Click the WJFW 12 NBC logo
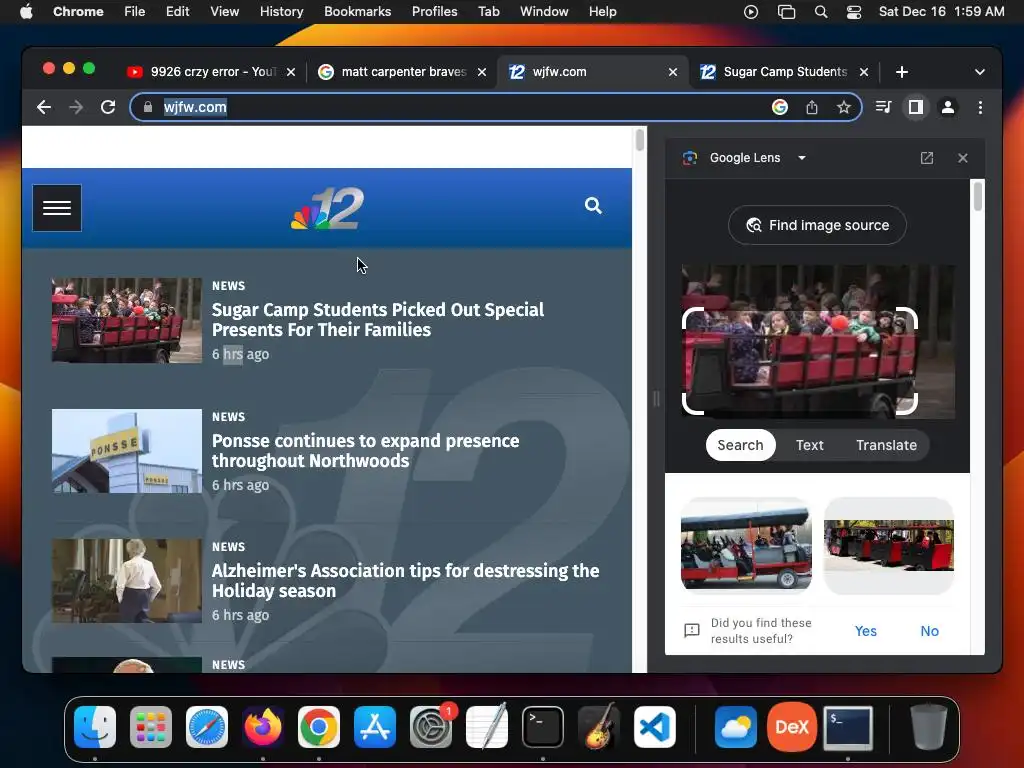 tap(327, 208)
